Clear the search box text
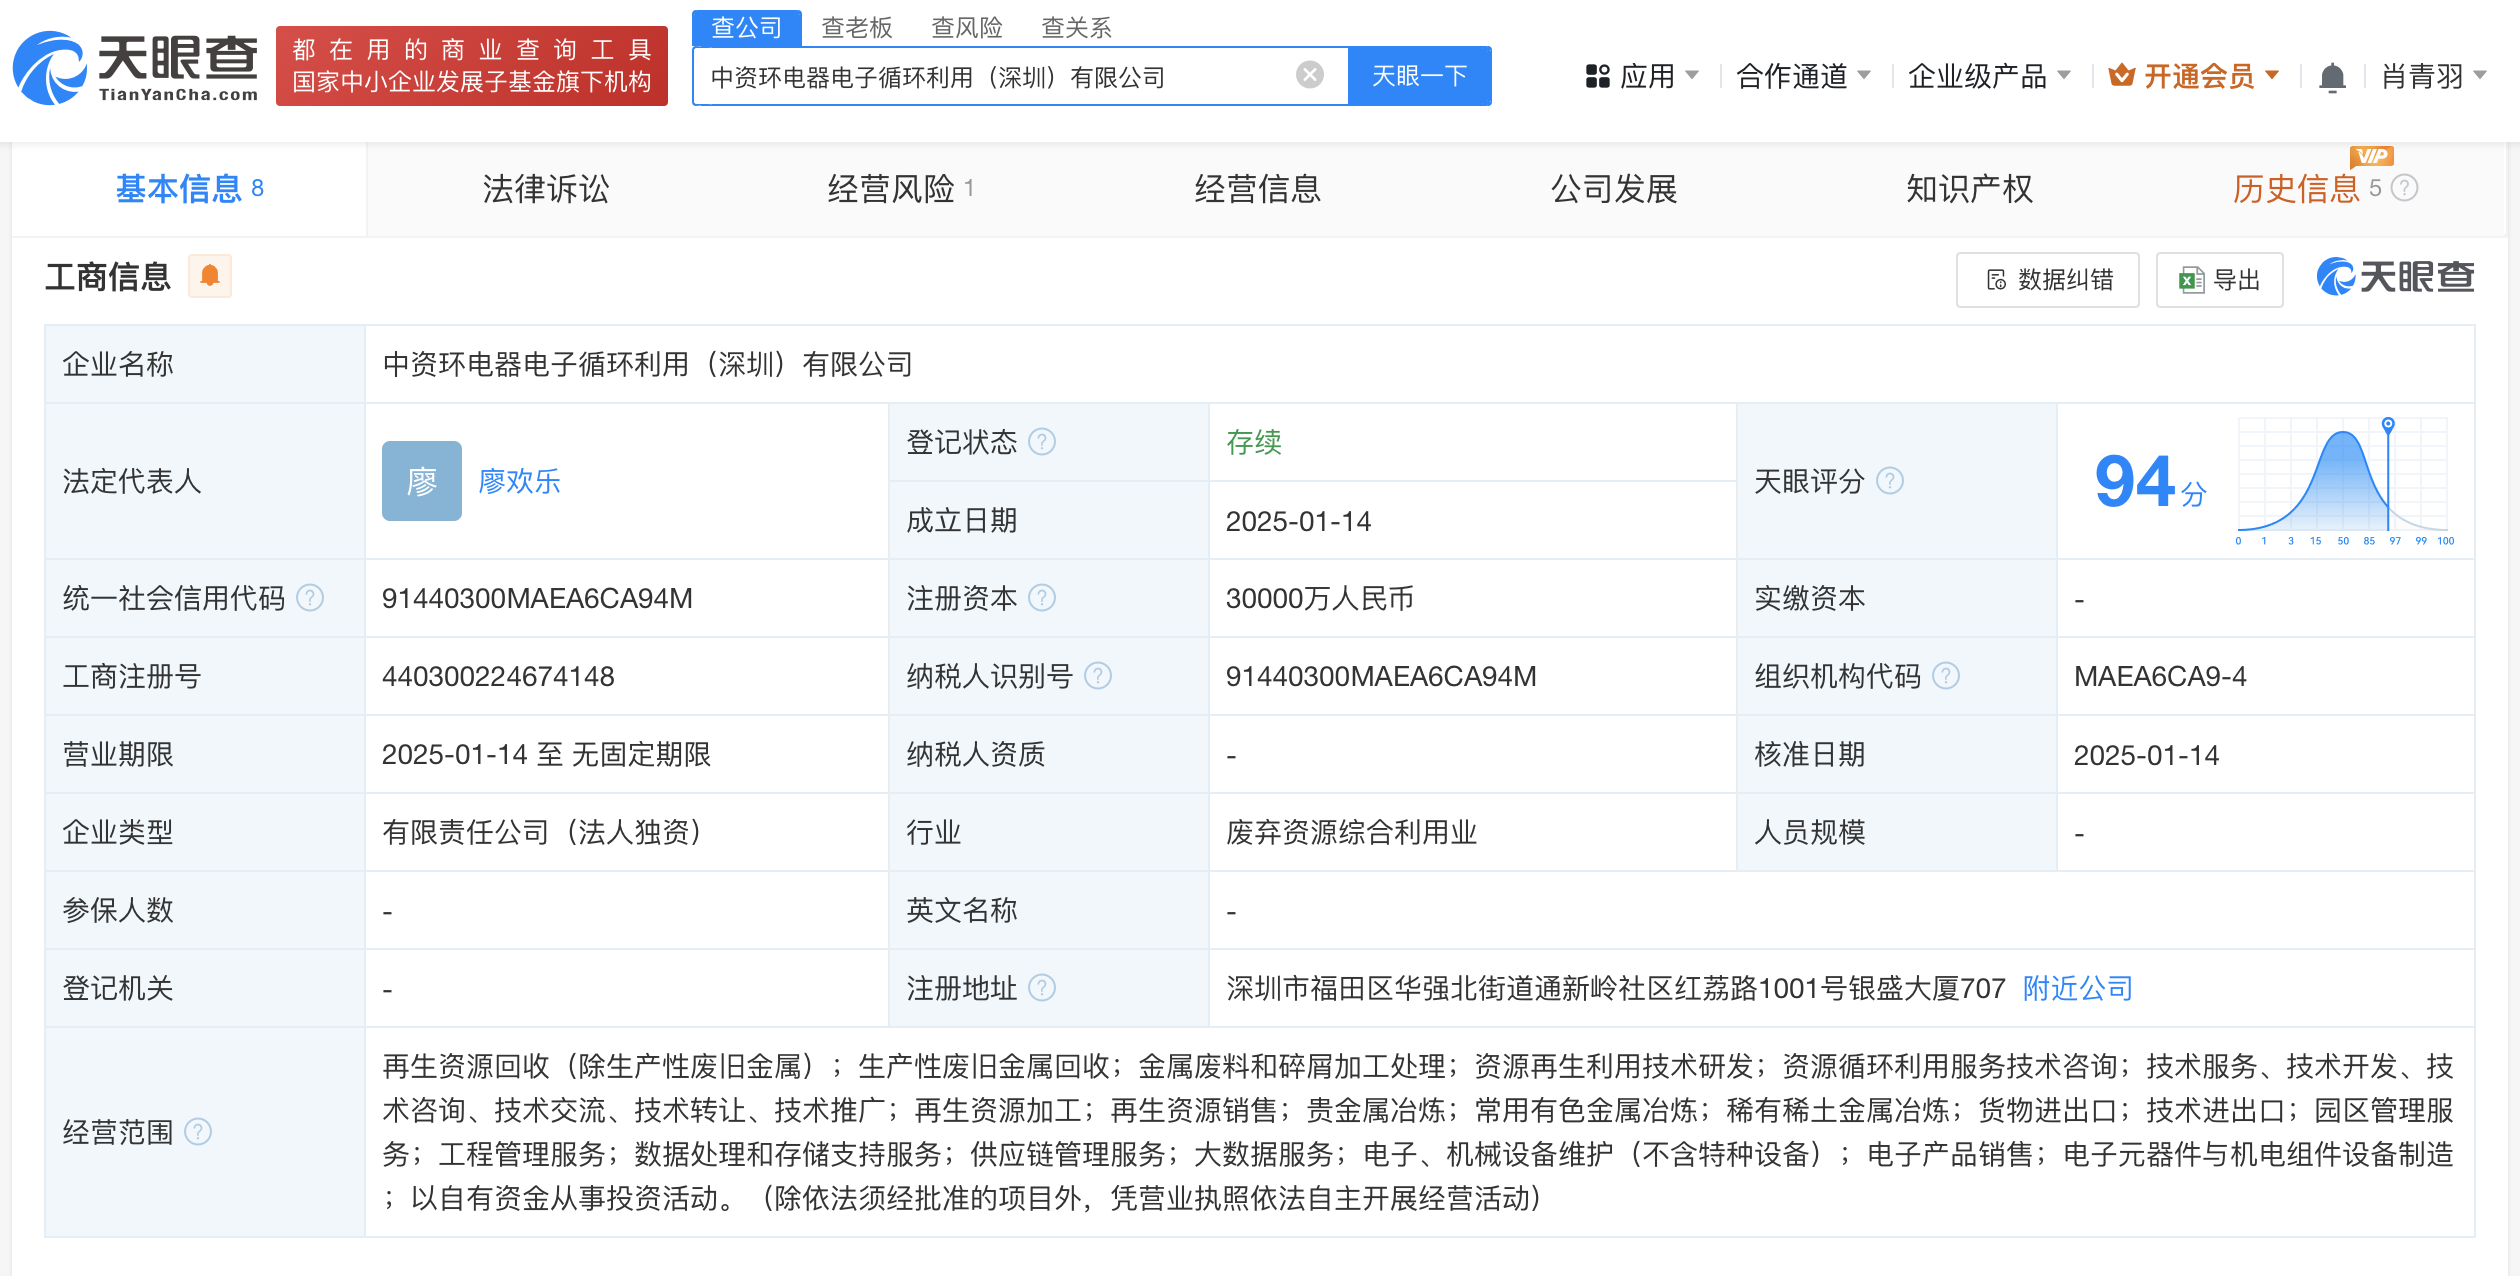 coord(1309,75)
